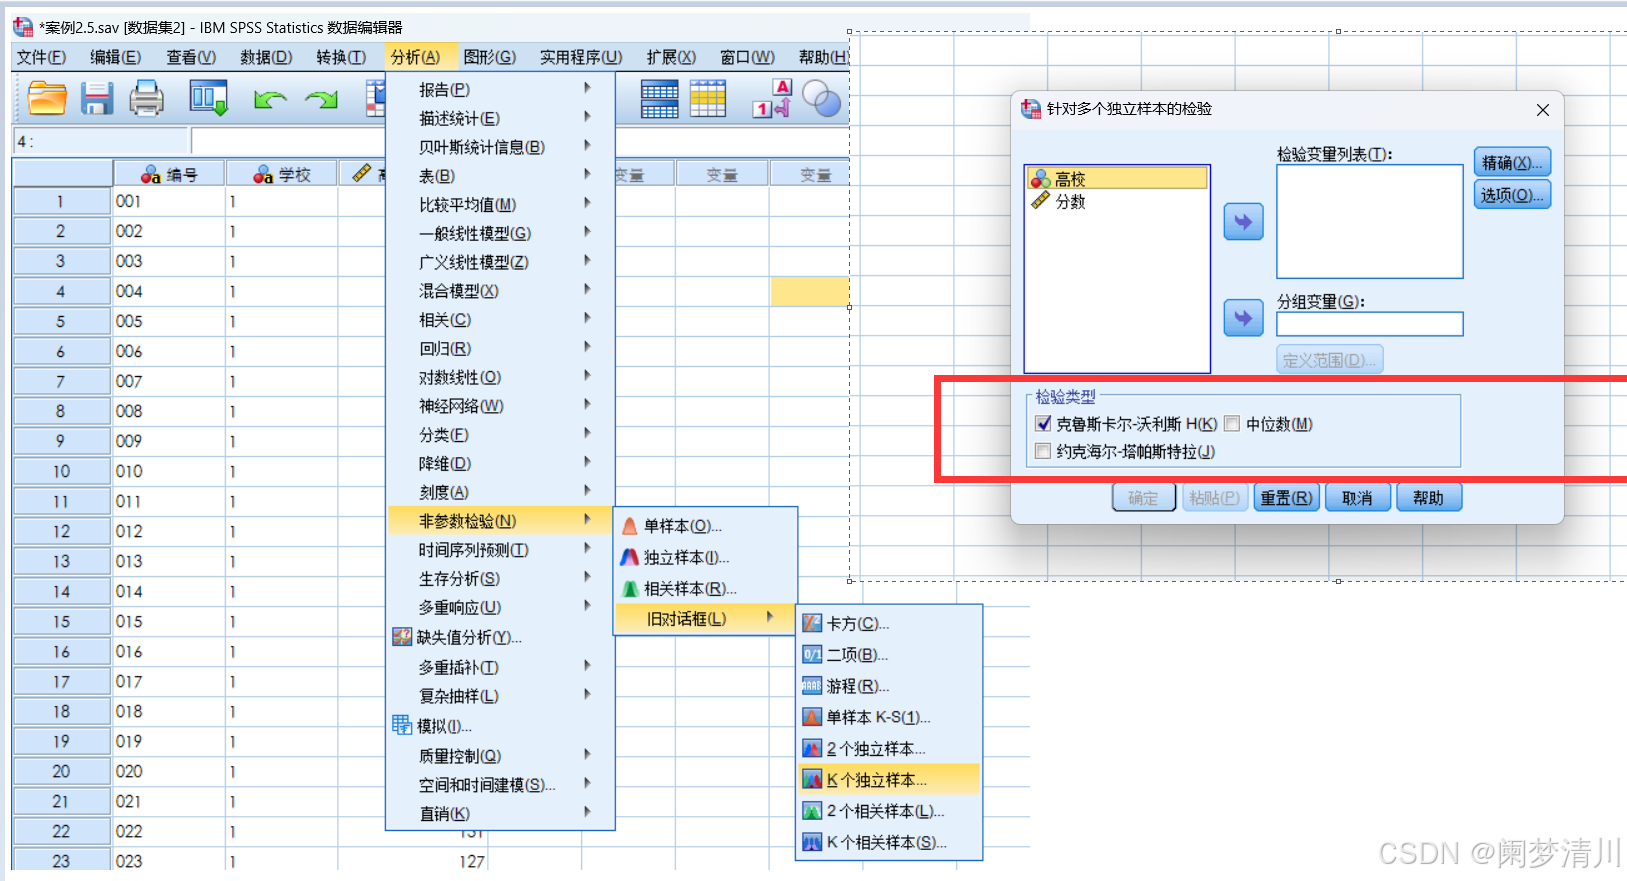Click the SPSS application icon in title bar
This screenshot has height=881, width=1627.
tap(22, 27)
